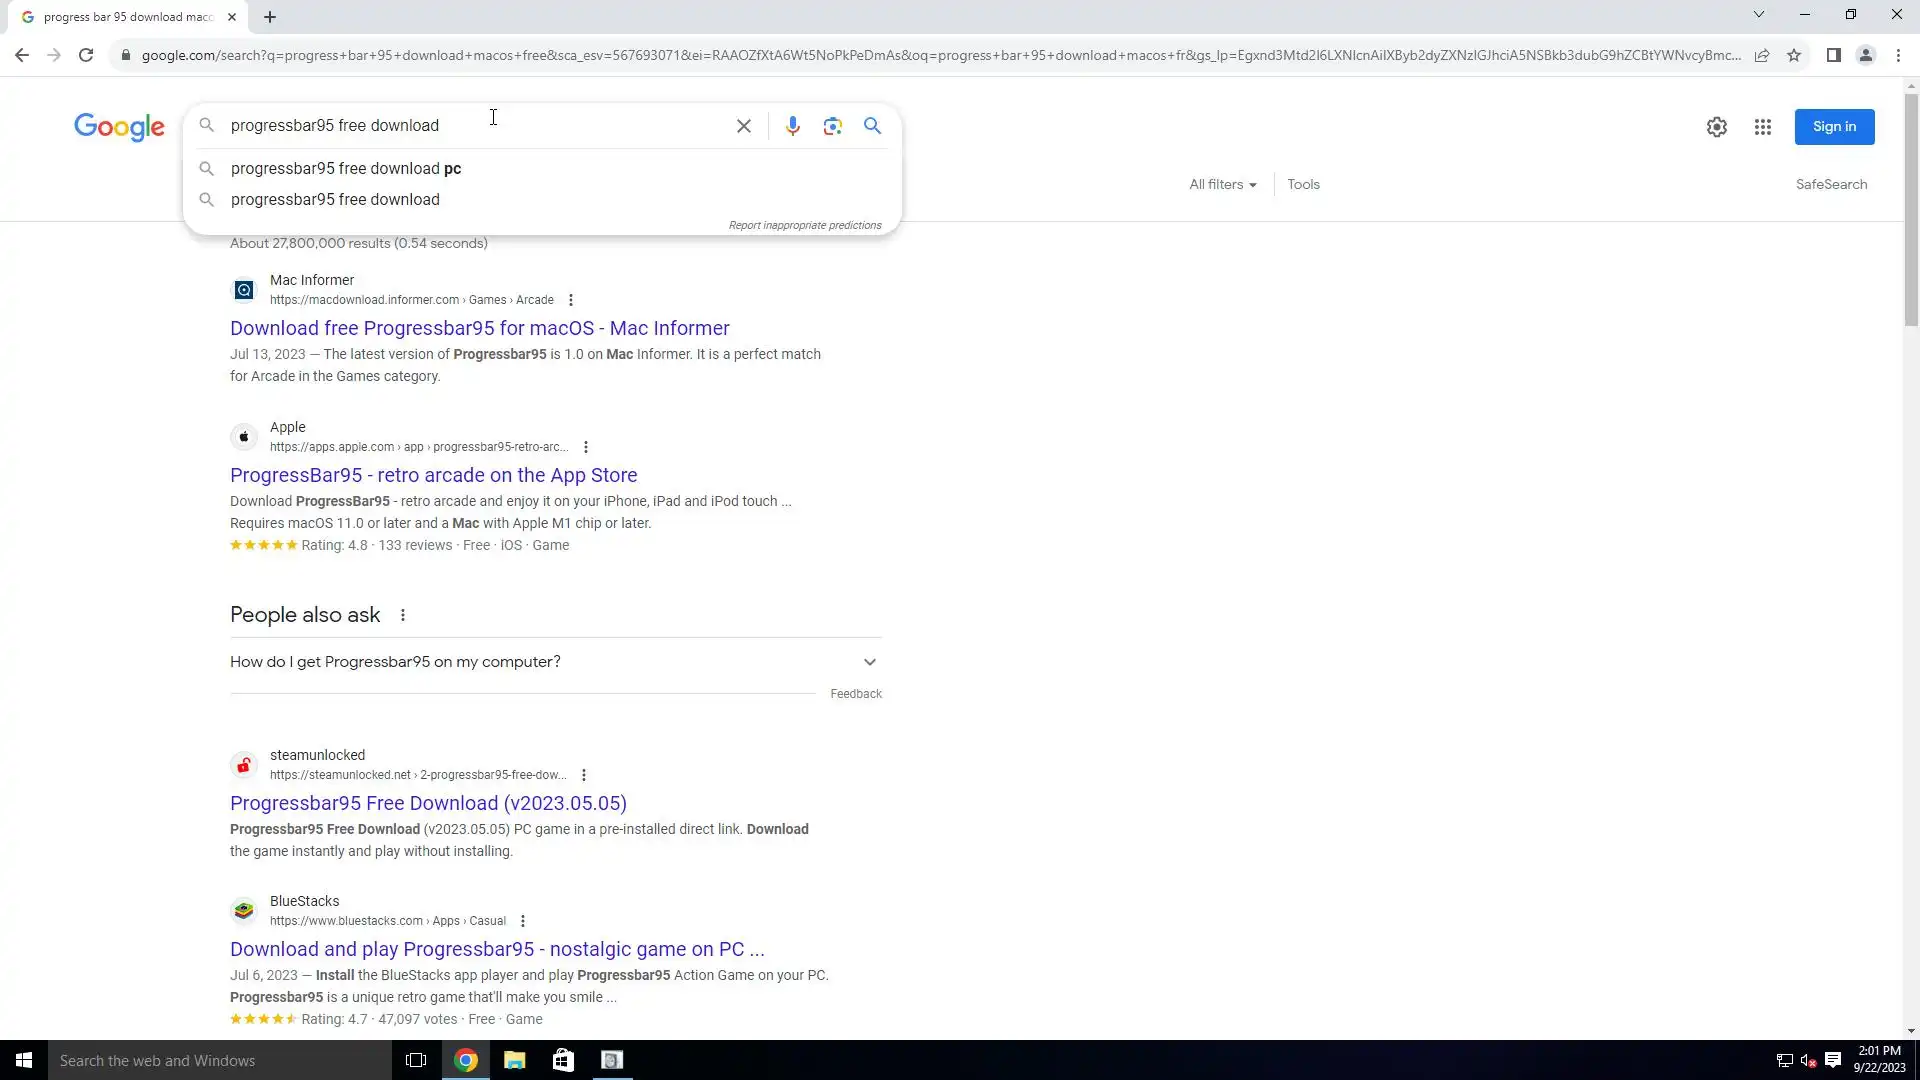
Task: Open Google Lens image search
Action: tap(832, 126)
